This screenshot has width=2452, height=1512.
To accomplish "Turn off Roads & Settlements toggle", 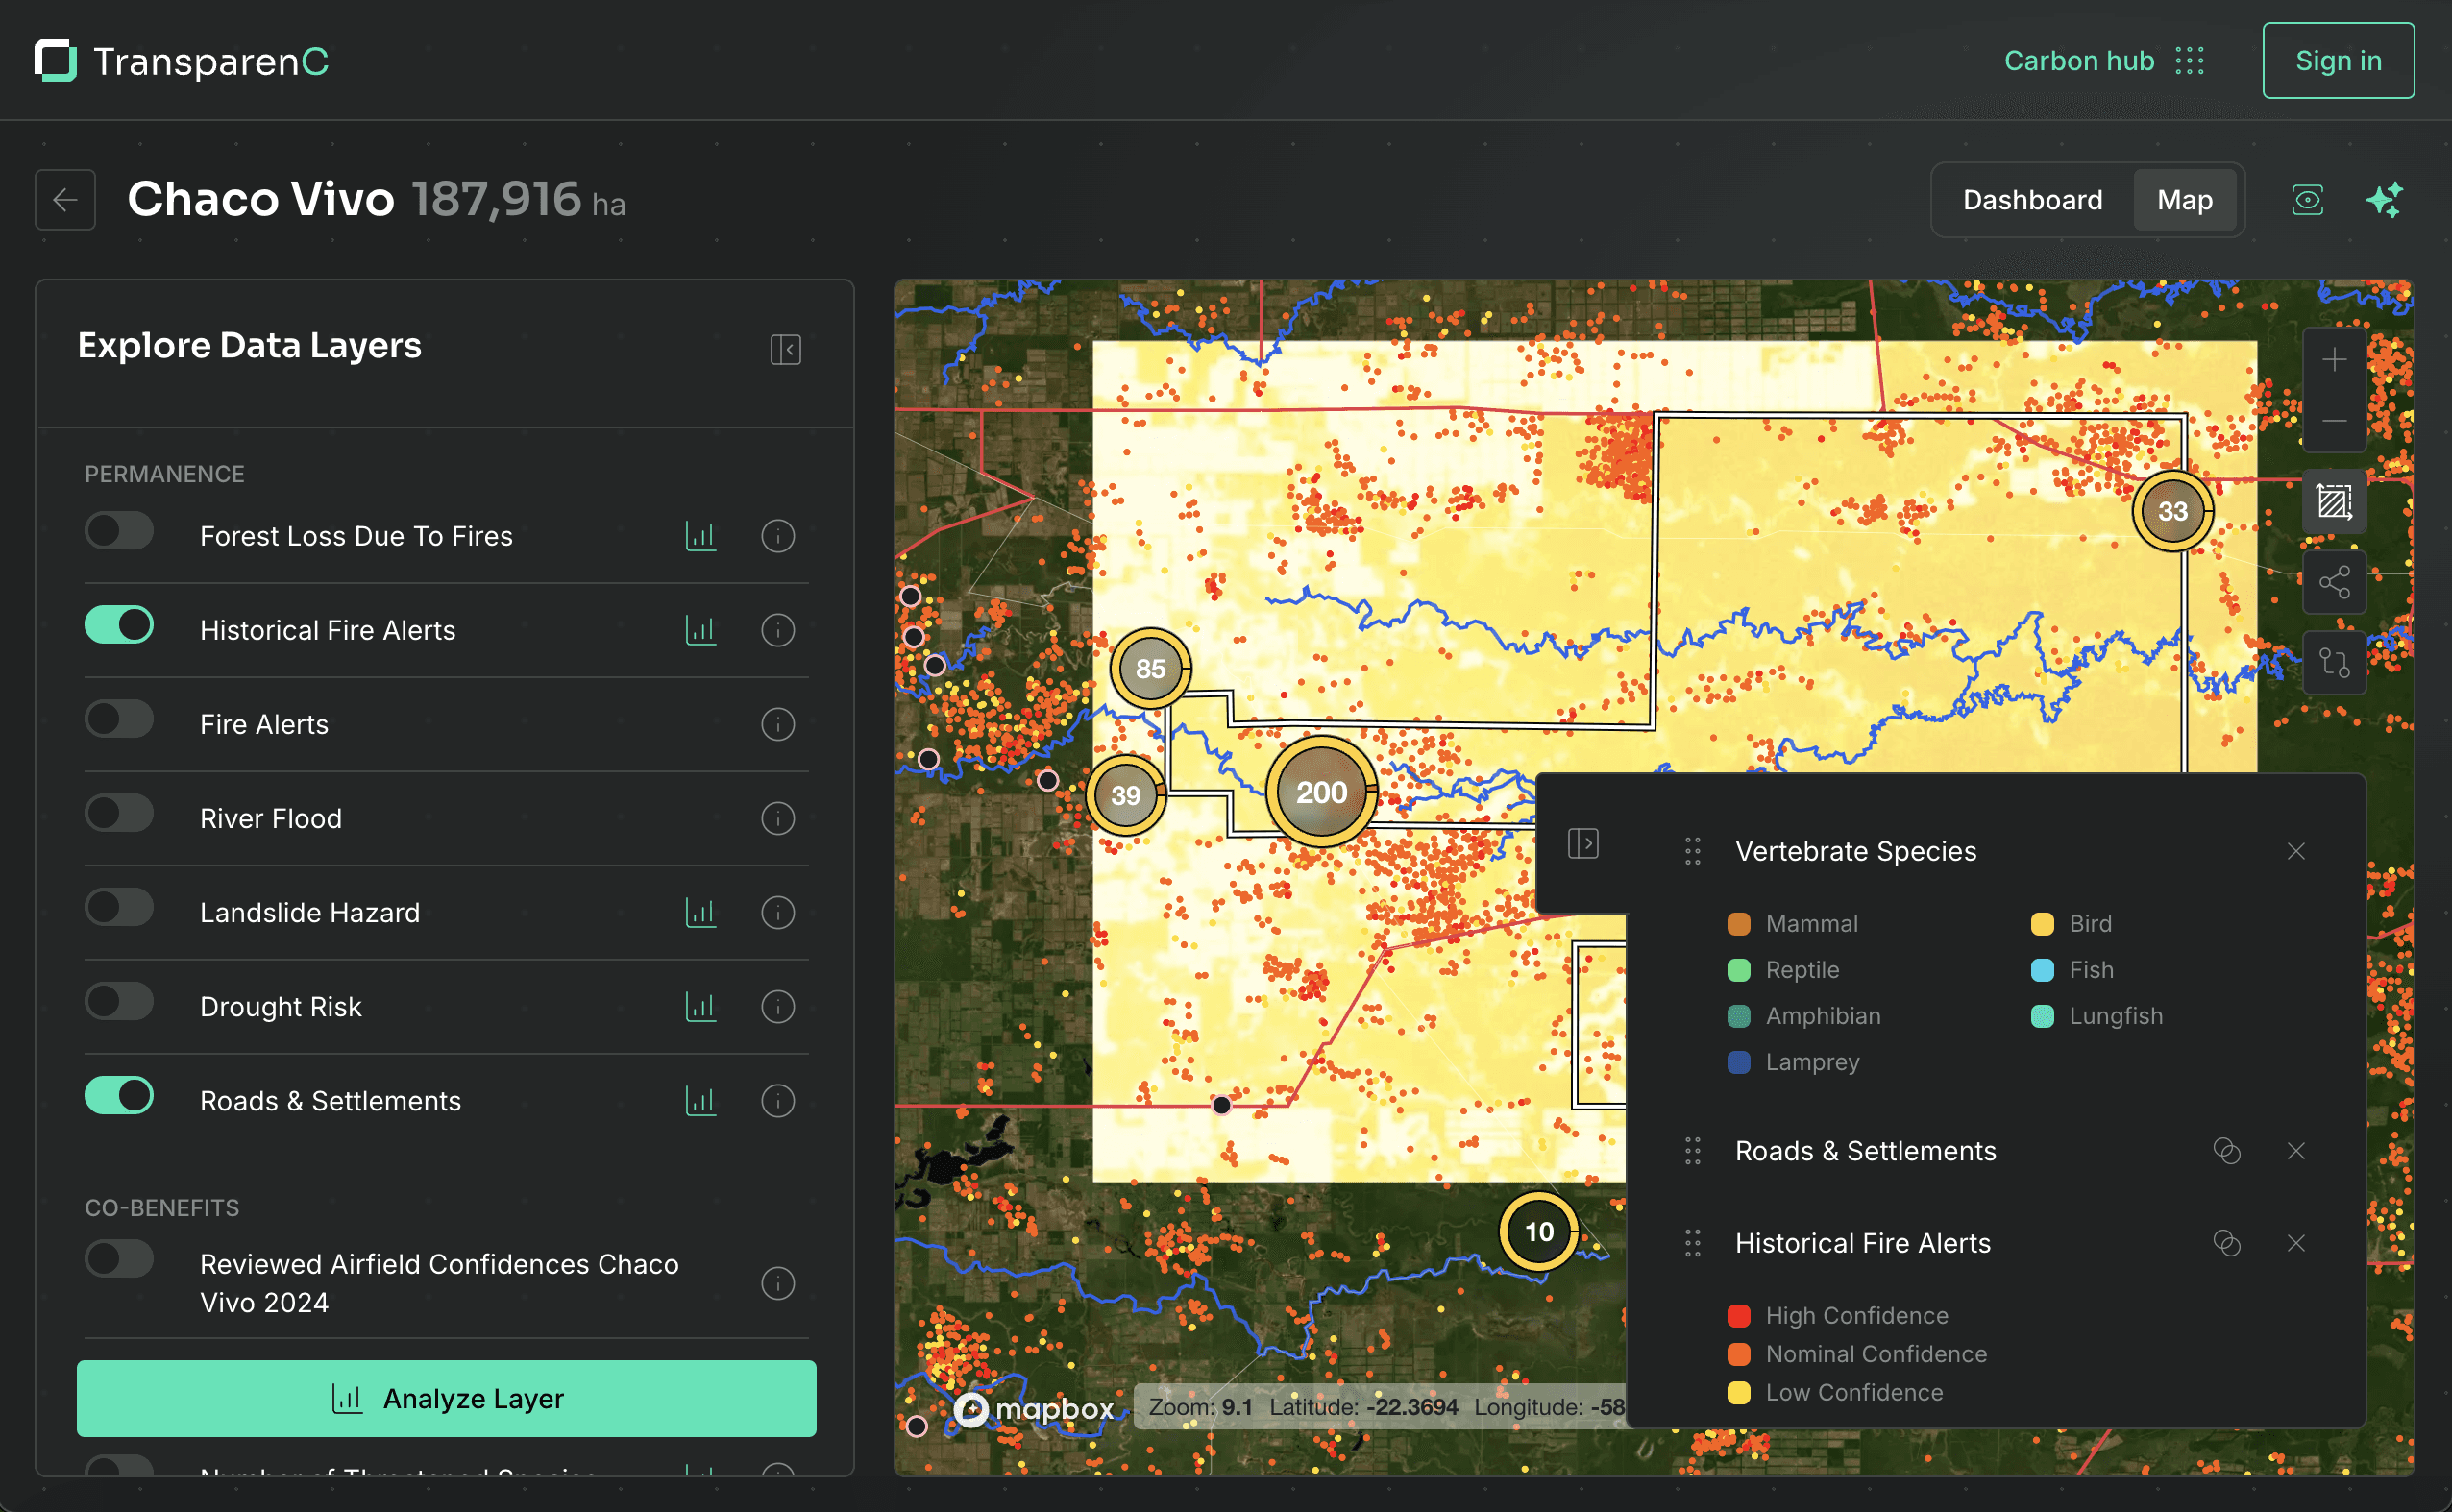I will [x=119, y=1096].
